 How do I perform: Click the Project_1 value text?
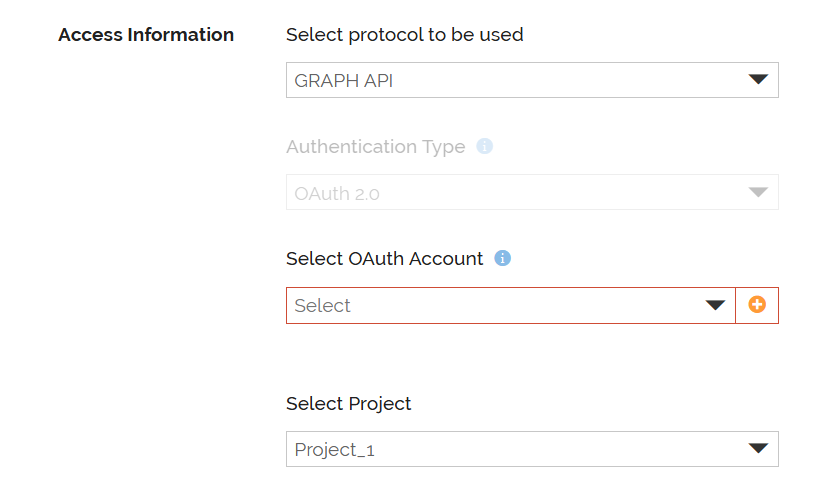coord(334,450)
